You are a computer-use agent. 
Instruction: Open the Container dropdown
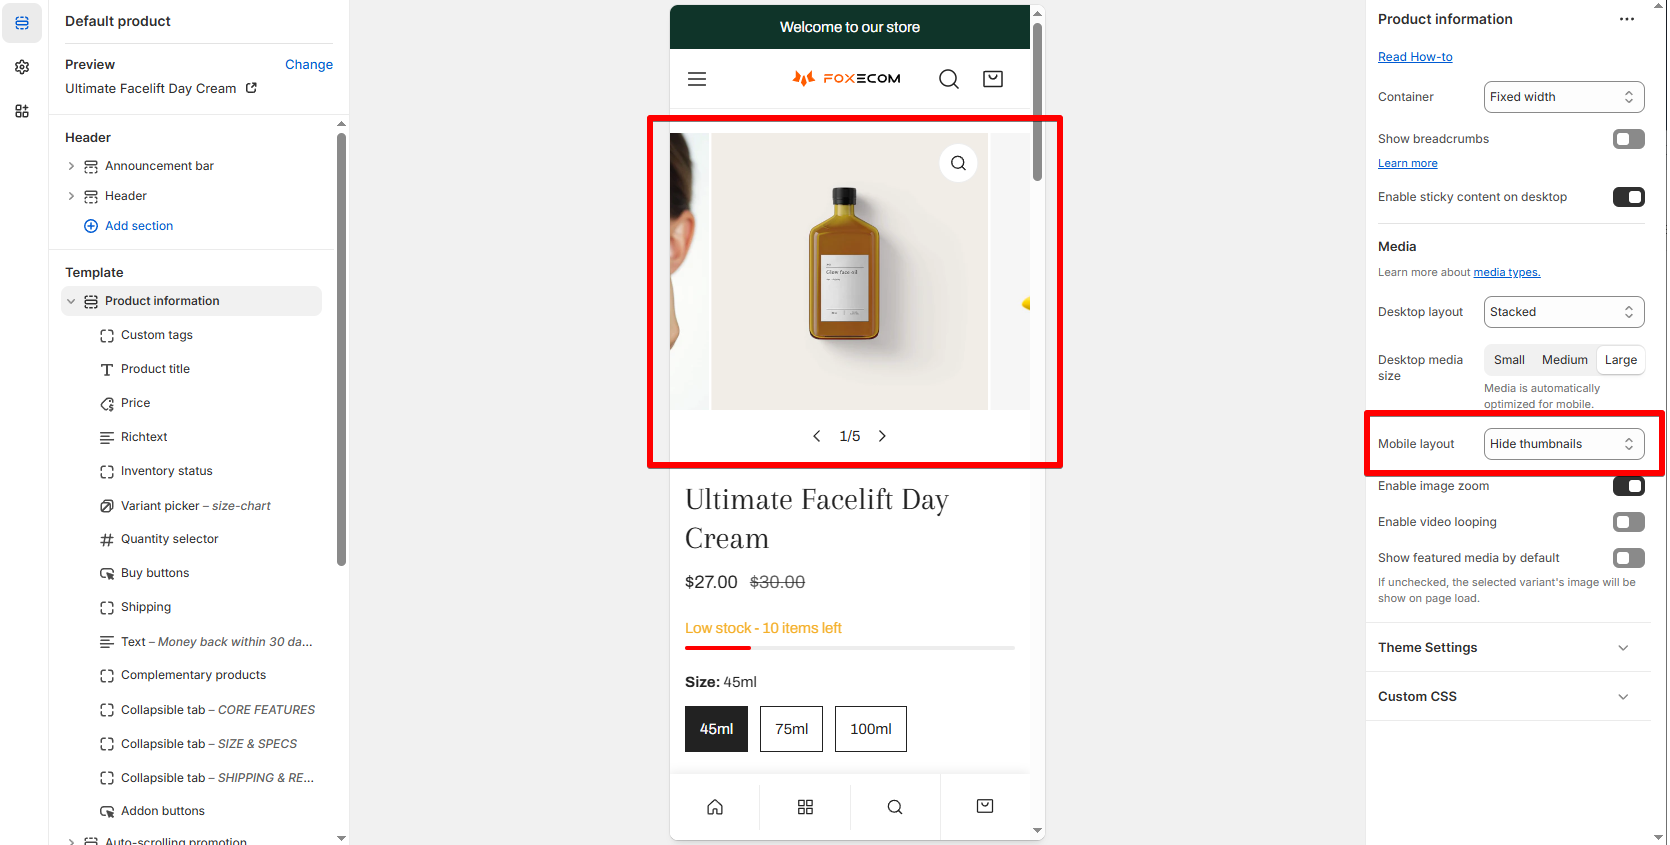pos(1564,97)
